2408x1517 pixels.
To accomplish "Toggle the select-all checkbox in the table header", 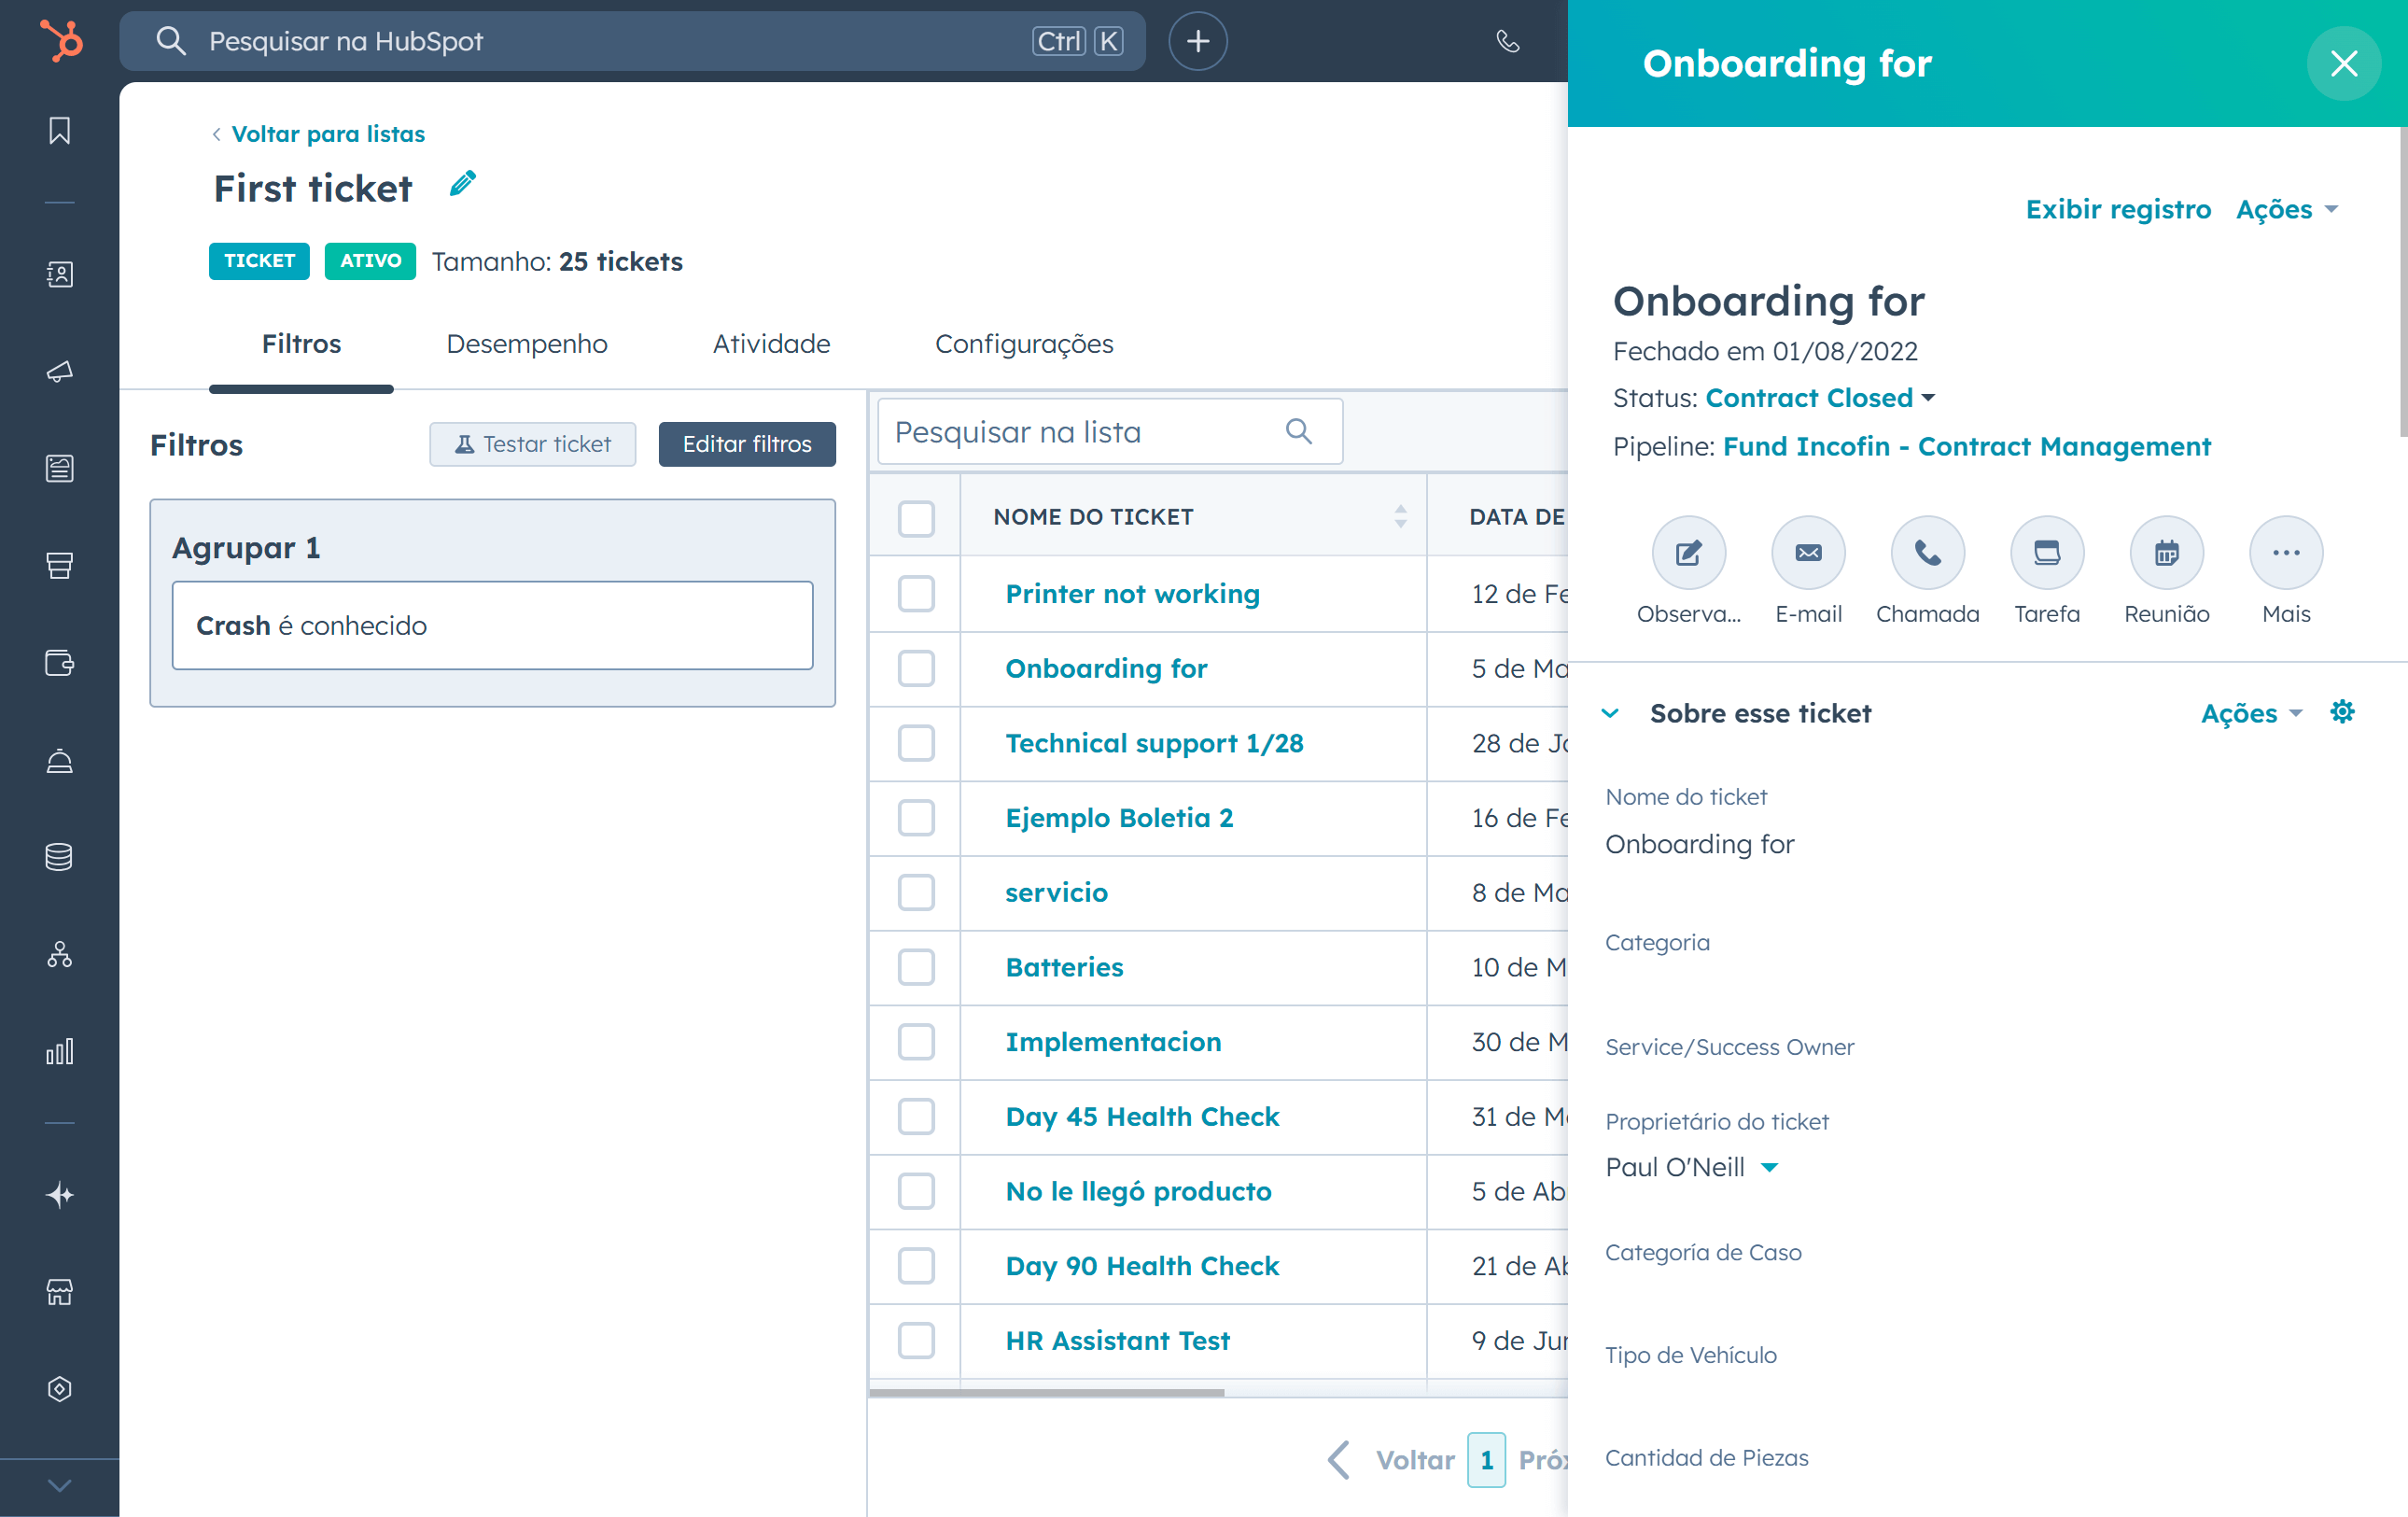I will click(916, 518).
